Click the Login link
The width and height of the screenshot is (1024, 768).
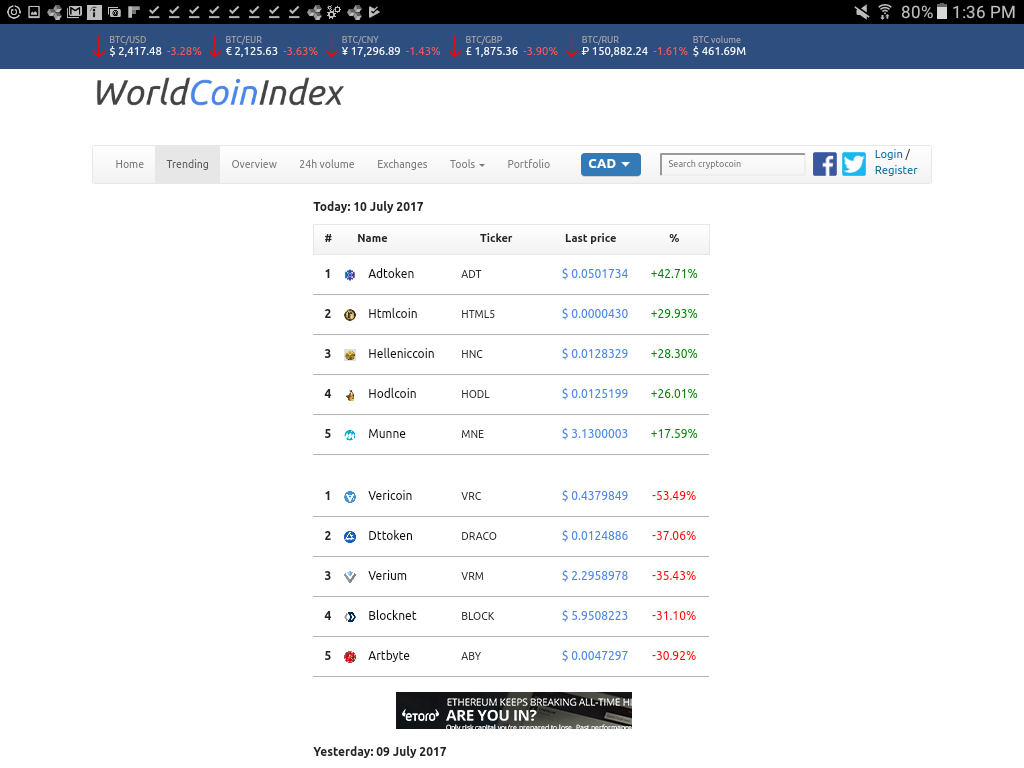pyautogui.click(x=888, y=154)
